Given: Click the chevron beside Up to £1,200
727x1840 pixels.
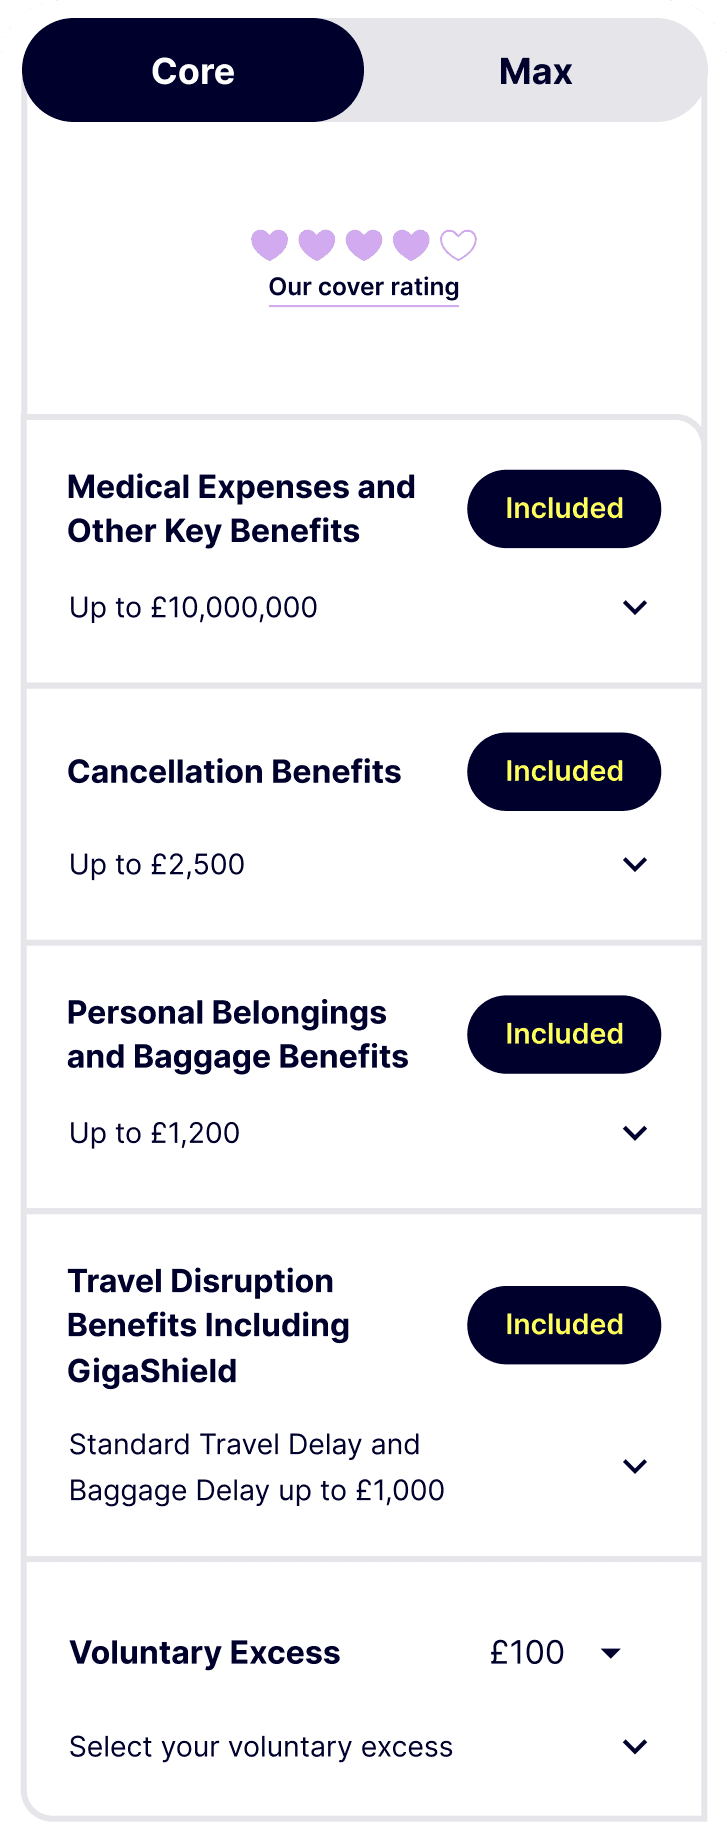Looking at the screenshot, I should pyautogui.click(x=635, y=1133).
